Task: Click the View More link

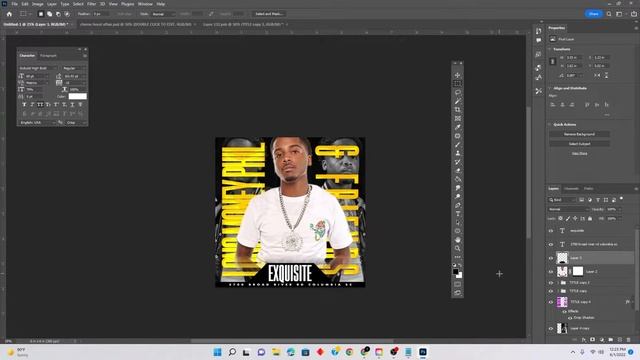Action: tap(579, 153)
